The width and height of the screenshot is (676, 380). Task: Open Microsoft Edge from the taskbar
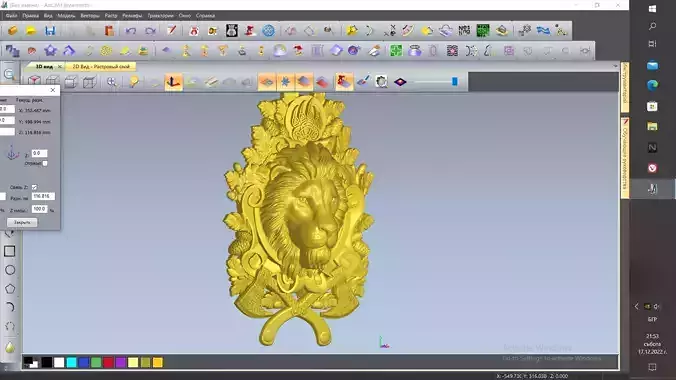point(652,85)
